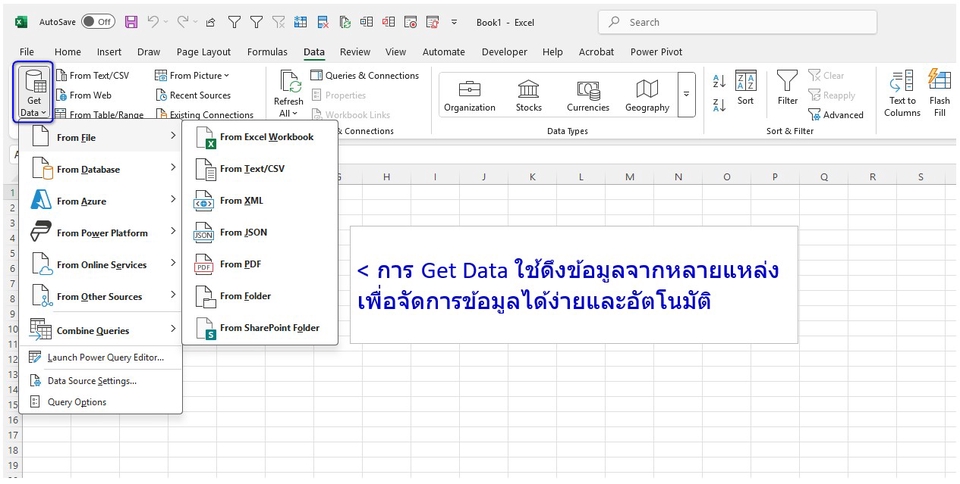Viewport: 960px width, 484px height.
Task: Click Recent Sources button
Action: (193, 95)
